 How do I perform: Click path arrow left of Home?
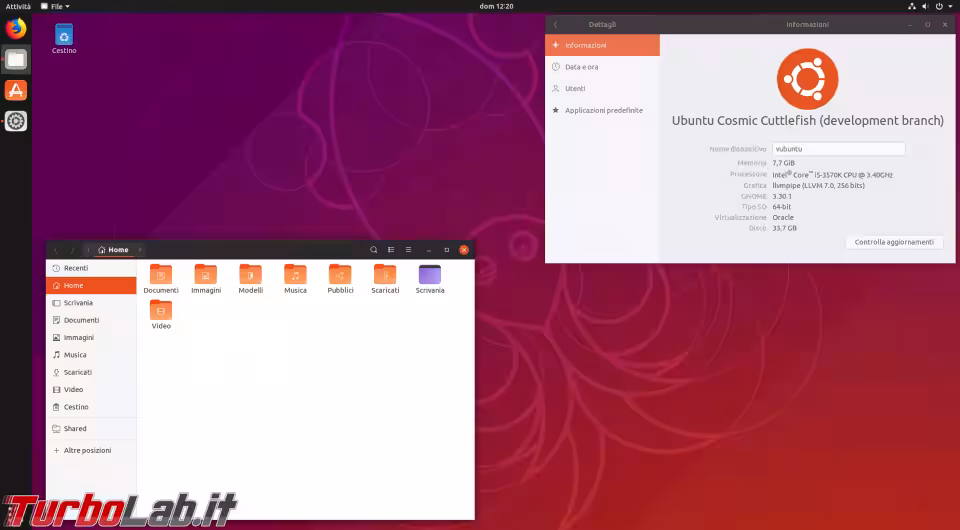tap(88, 250)
